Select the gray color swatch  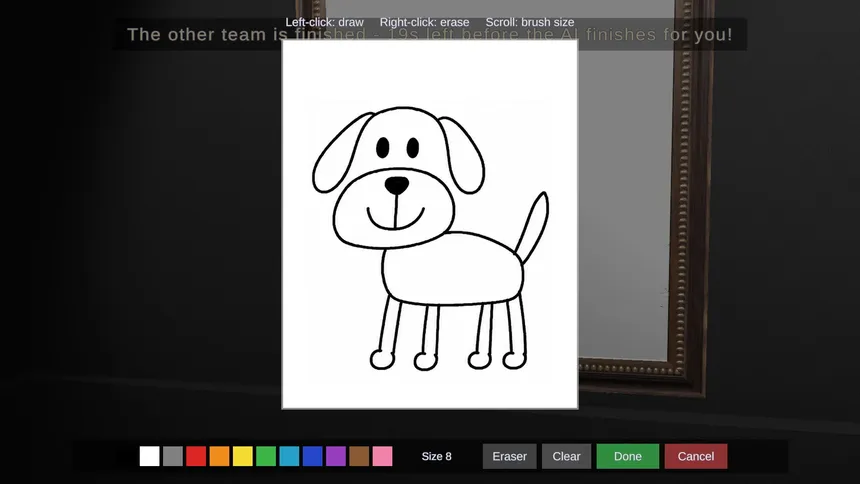coord(173,456)
